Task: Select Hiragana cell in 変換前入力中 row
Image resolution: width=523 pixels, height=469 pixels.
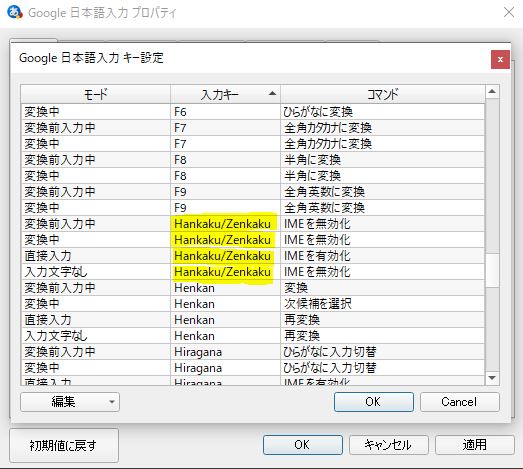Action: [x=225, y=352]
